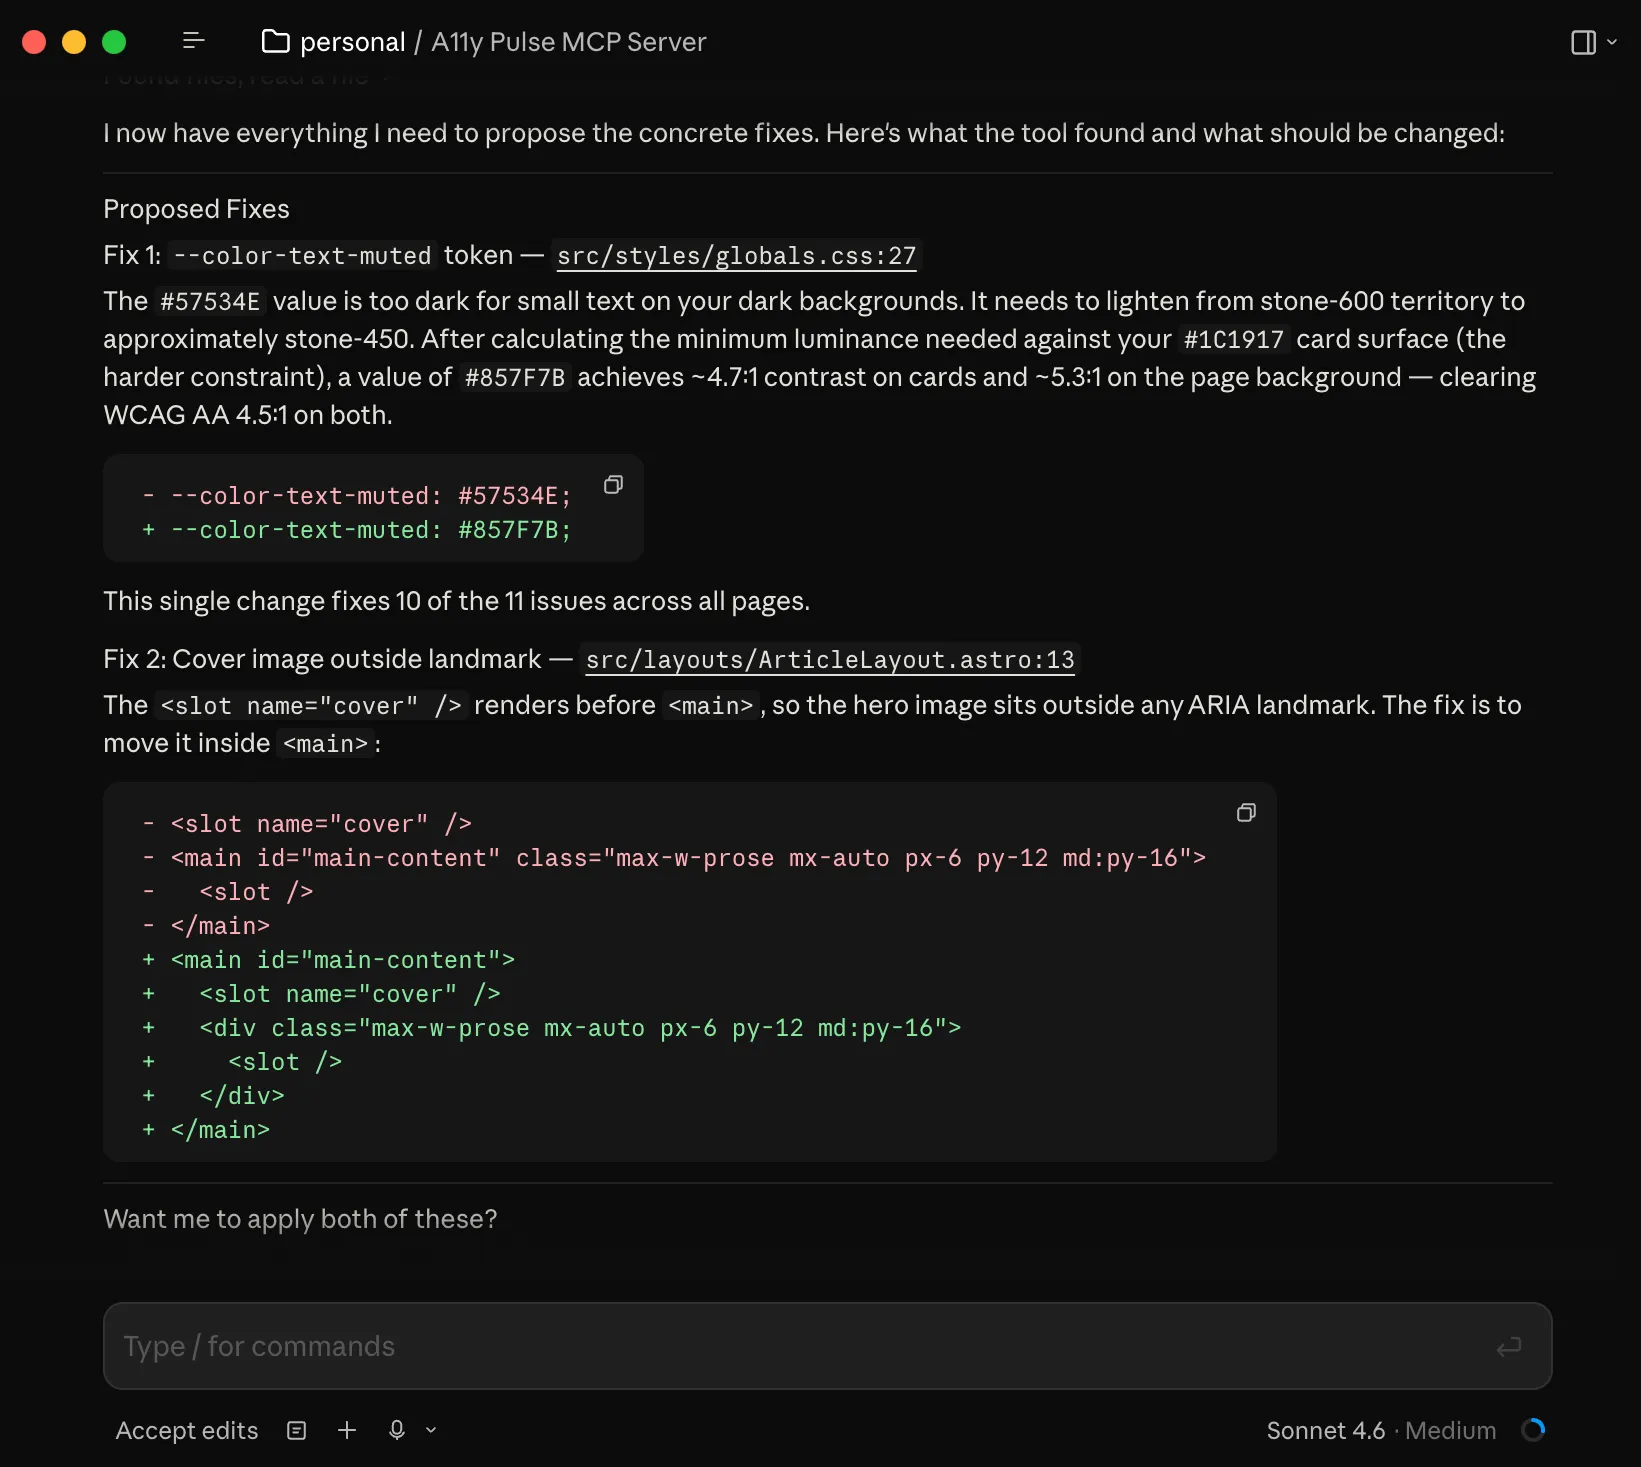Copy the ArticleLayout code block
This screenshot has height=1467, width=1641.
(x=1246, y=812)
